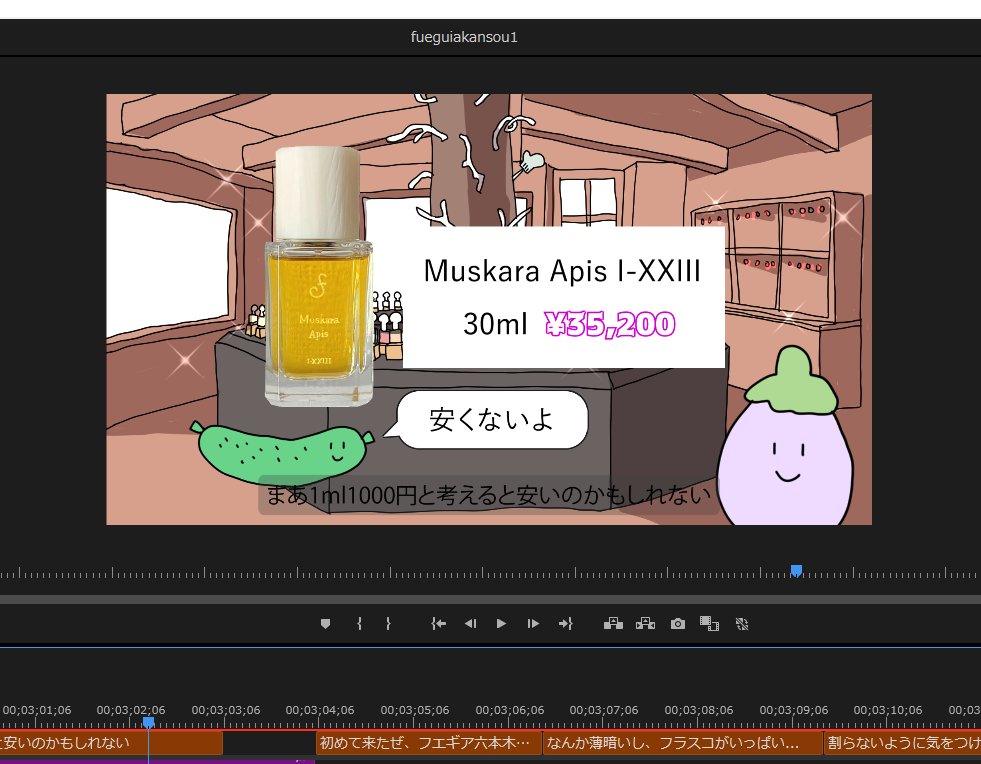Image resolution: width=981 pixels, height=764 pixels.
Task: Click timecode 00;03;08;06 on the timeline ruler
Action: tap(699, 710)
